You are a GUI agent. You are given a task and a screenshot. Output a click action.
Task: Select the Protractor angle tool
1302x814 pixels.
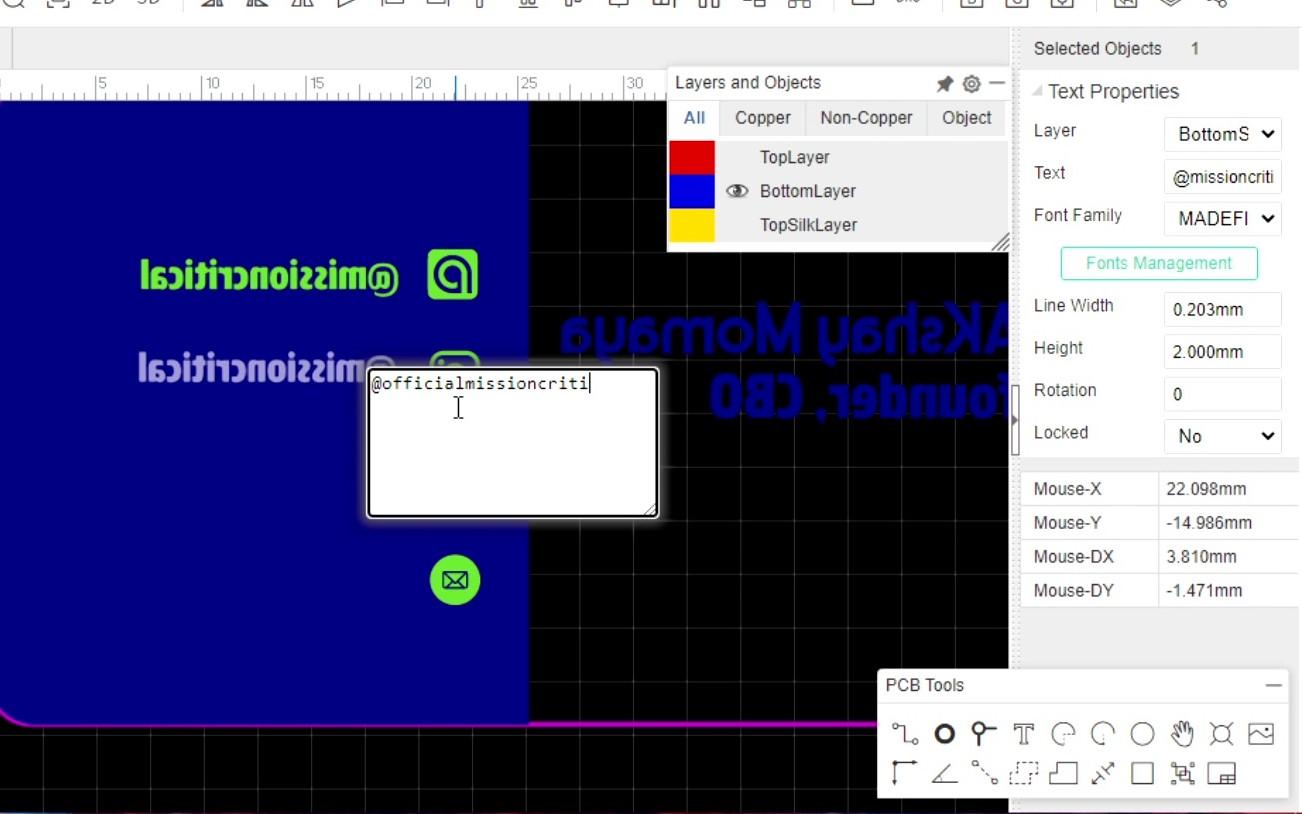(x=944, y=773)
